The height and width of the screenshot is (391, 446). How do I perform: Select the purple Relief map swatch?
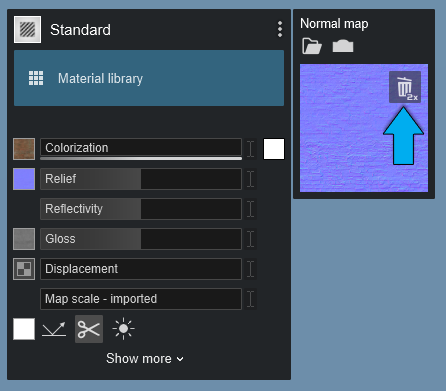(x=24, y=179)
